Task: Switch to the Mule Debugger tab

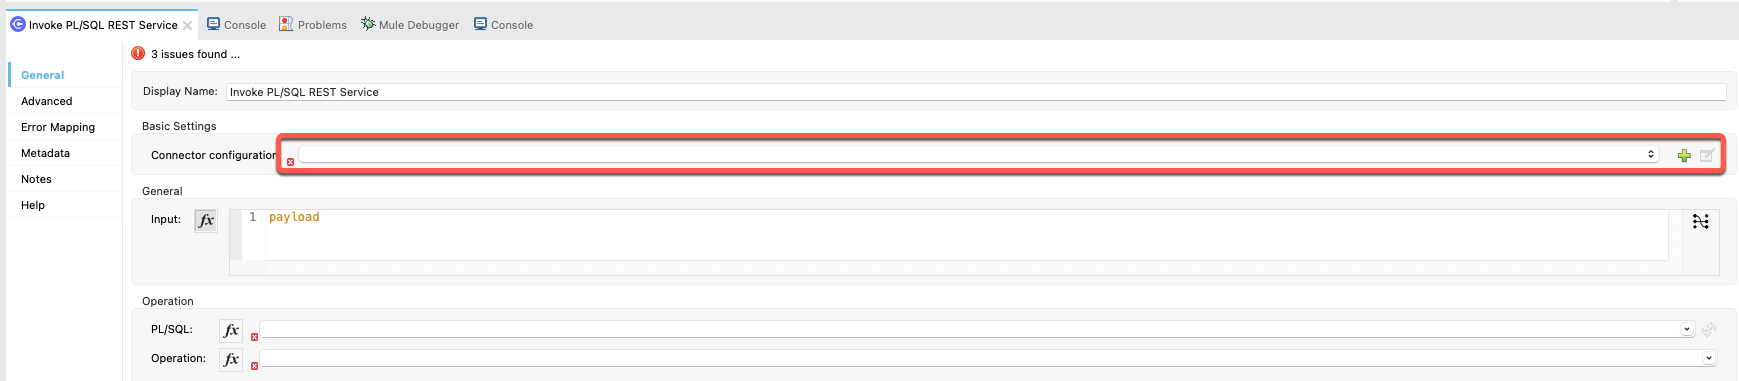Action: [410, 24]
